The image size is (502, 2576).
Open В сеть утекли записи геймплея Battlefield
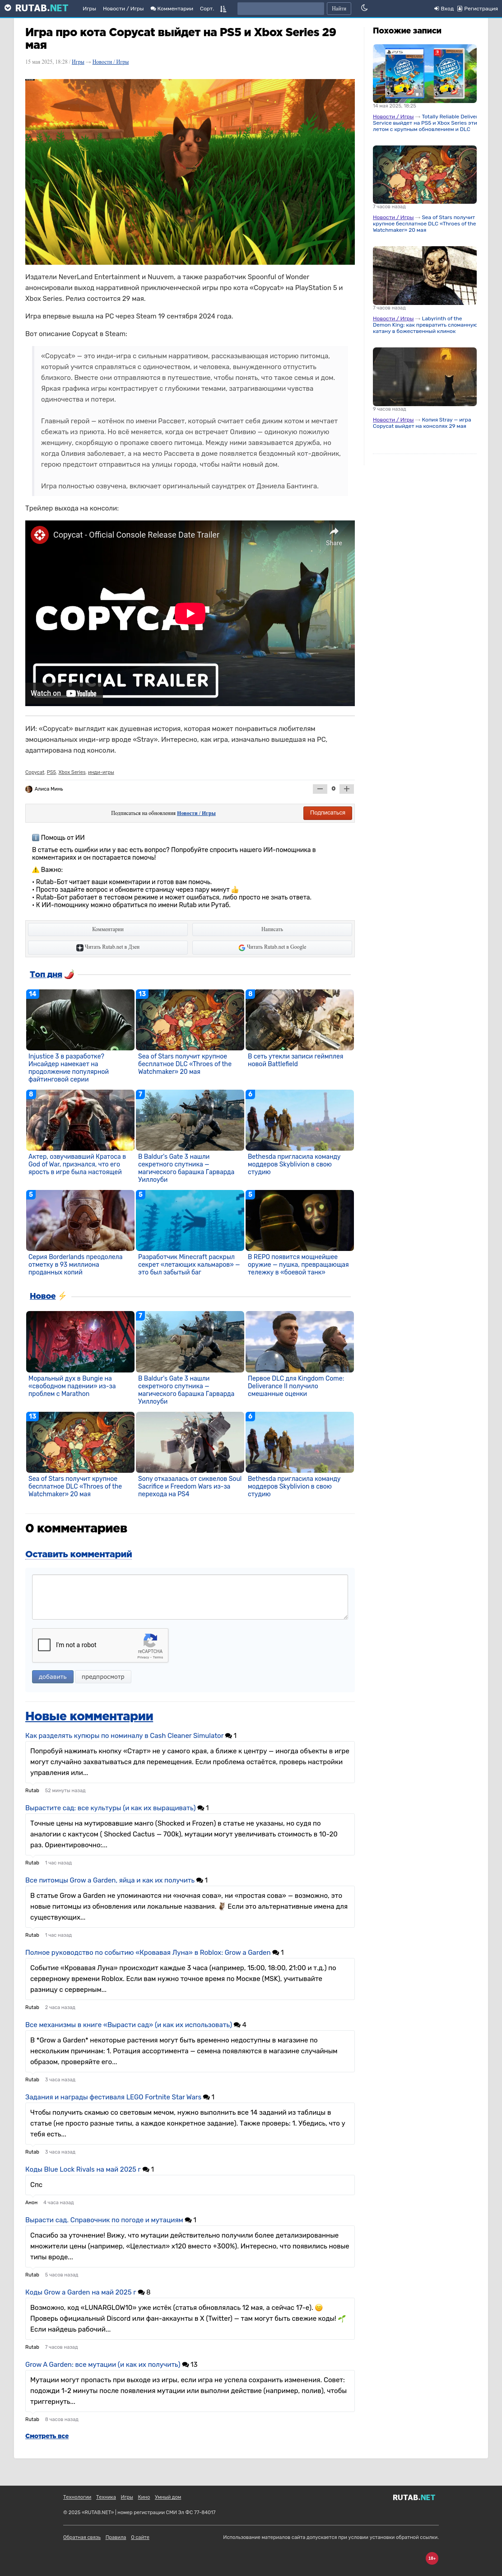pyautogui.click(x=295, y=1060)
